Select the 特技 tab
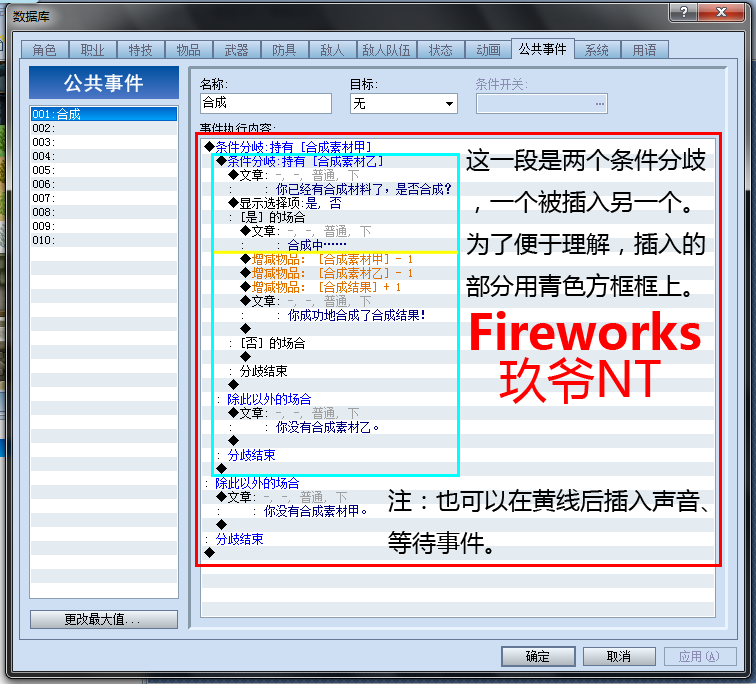Image resolution: width=756 pixels, height=684 pixels. tap(140, 50)
